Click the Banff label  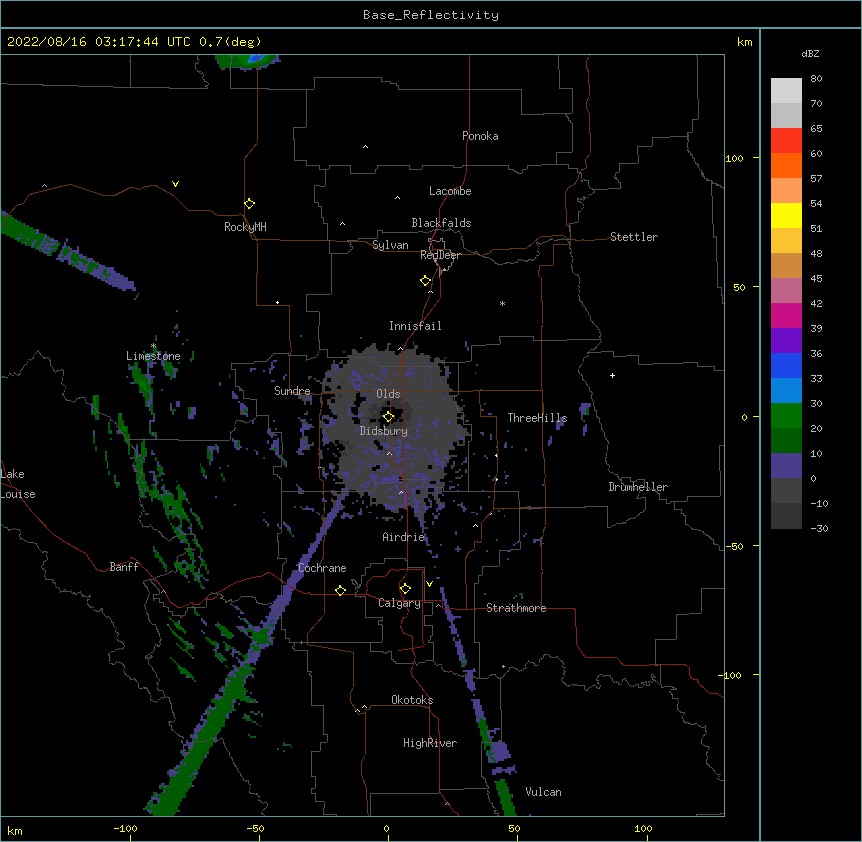click(x=124, y=567)
